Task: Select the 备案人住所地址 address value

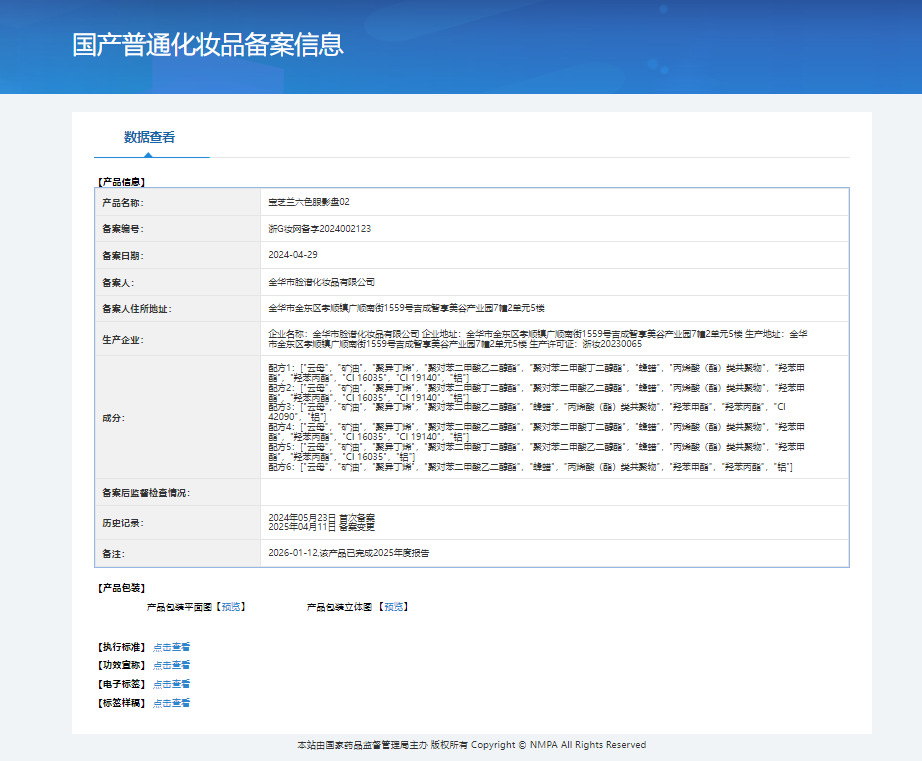Action: click(x=406, y=308)
